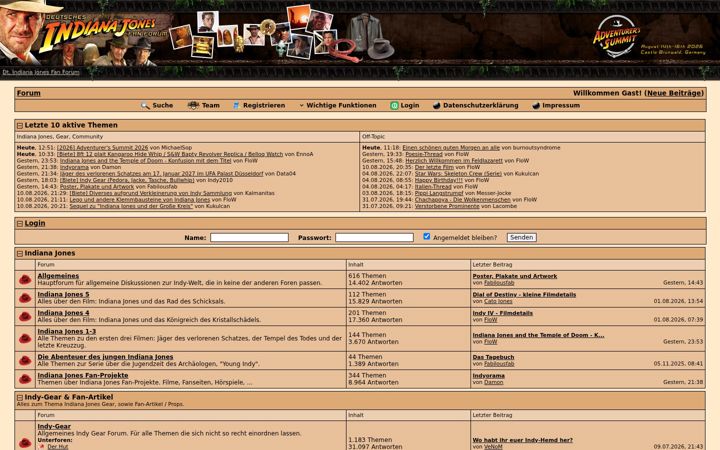Click red fedora icon for Indiana Jones 5
The width and height of the screenshot is (720, 450).
(25, 298)
